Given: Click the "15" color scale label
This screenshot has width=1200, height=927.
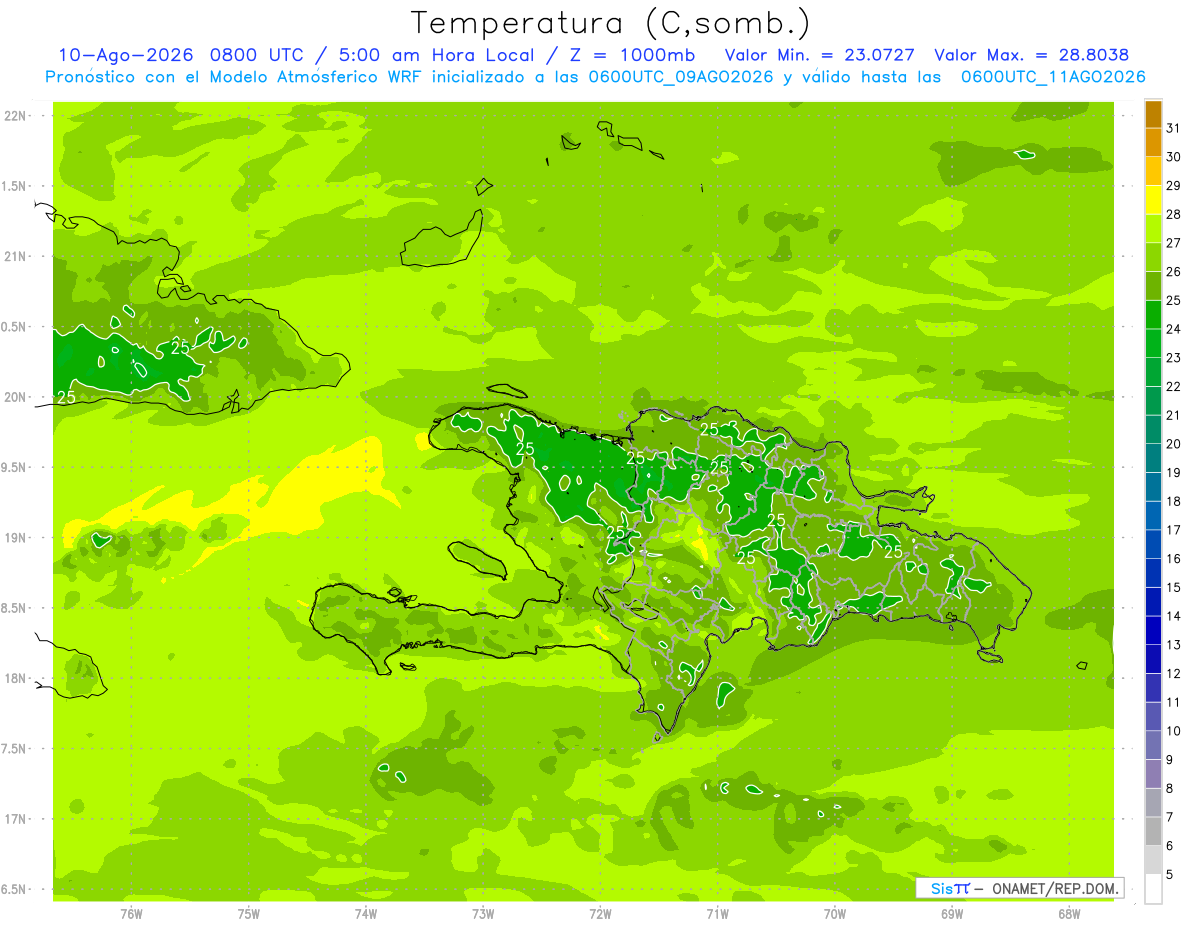Looking at the screenshot, I should [x=1174, y=588].
